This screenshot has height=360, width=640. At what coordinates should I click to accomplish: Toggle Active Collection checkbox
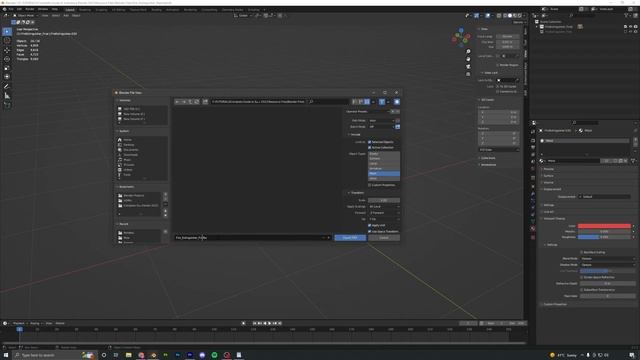point(370,147)
